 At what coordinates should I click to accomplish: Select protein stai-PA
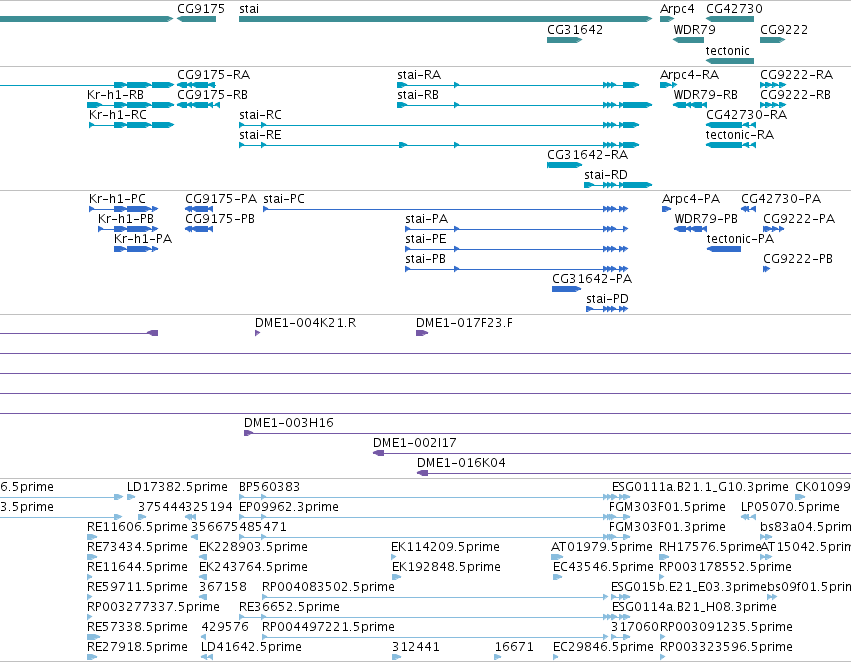pos(517,229)
